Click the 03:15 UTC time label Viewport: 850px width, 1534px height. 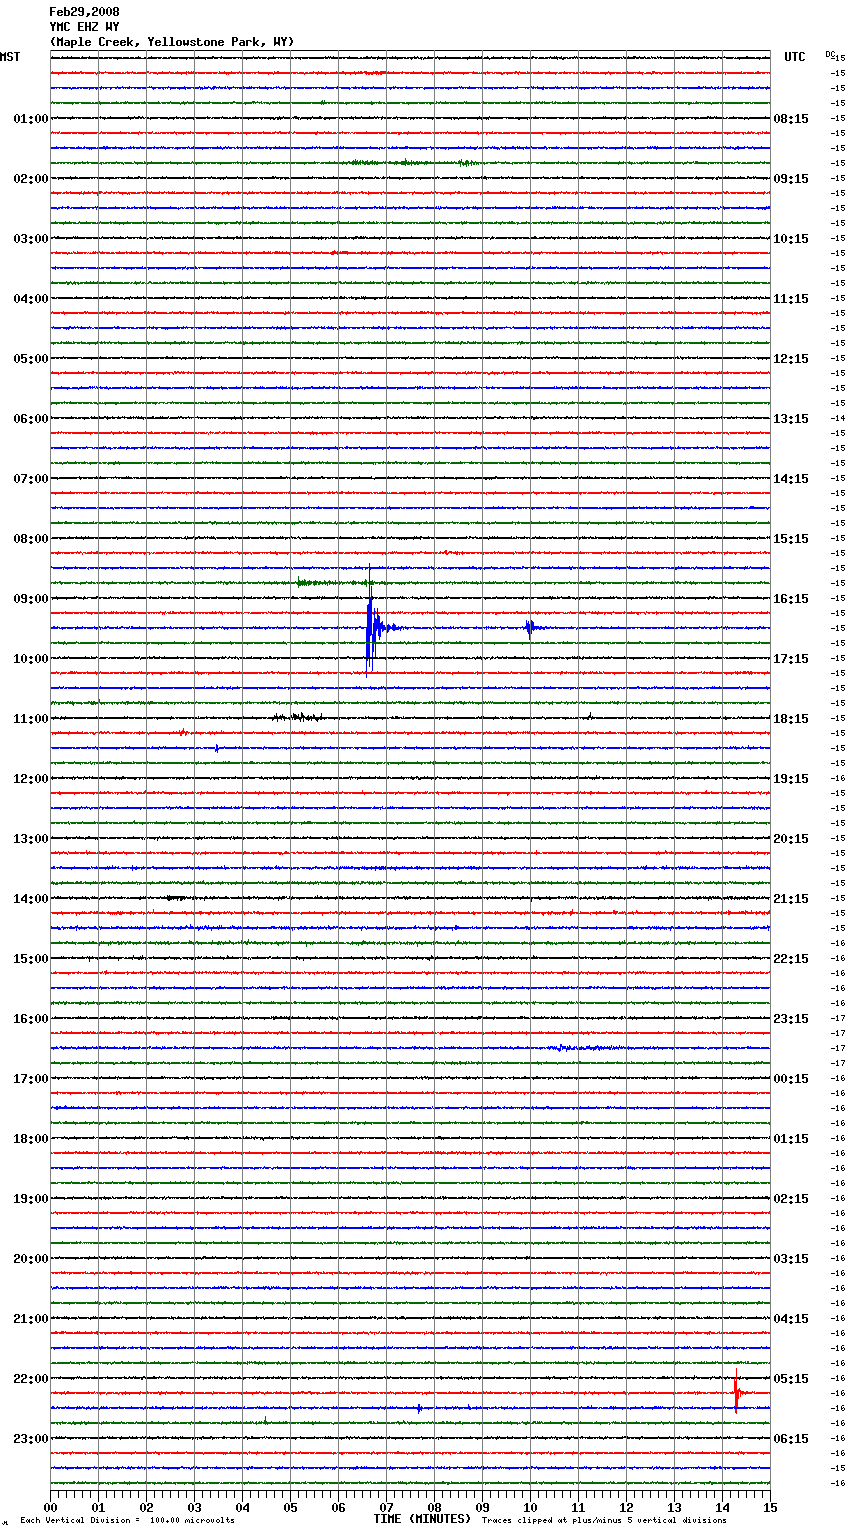pos(791,1259)
